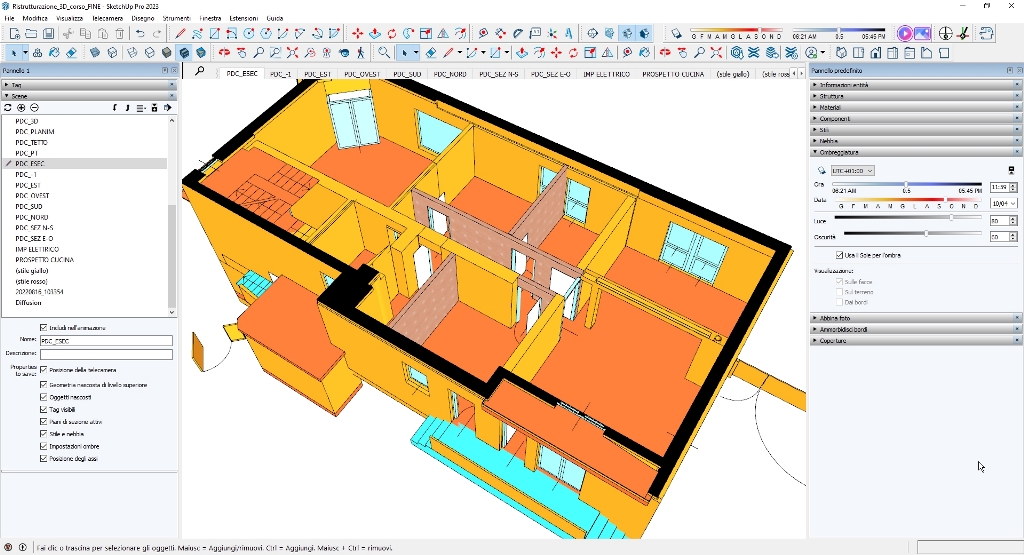
Task: Expand the Componenti section
Action: [916, 119]
